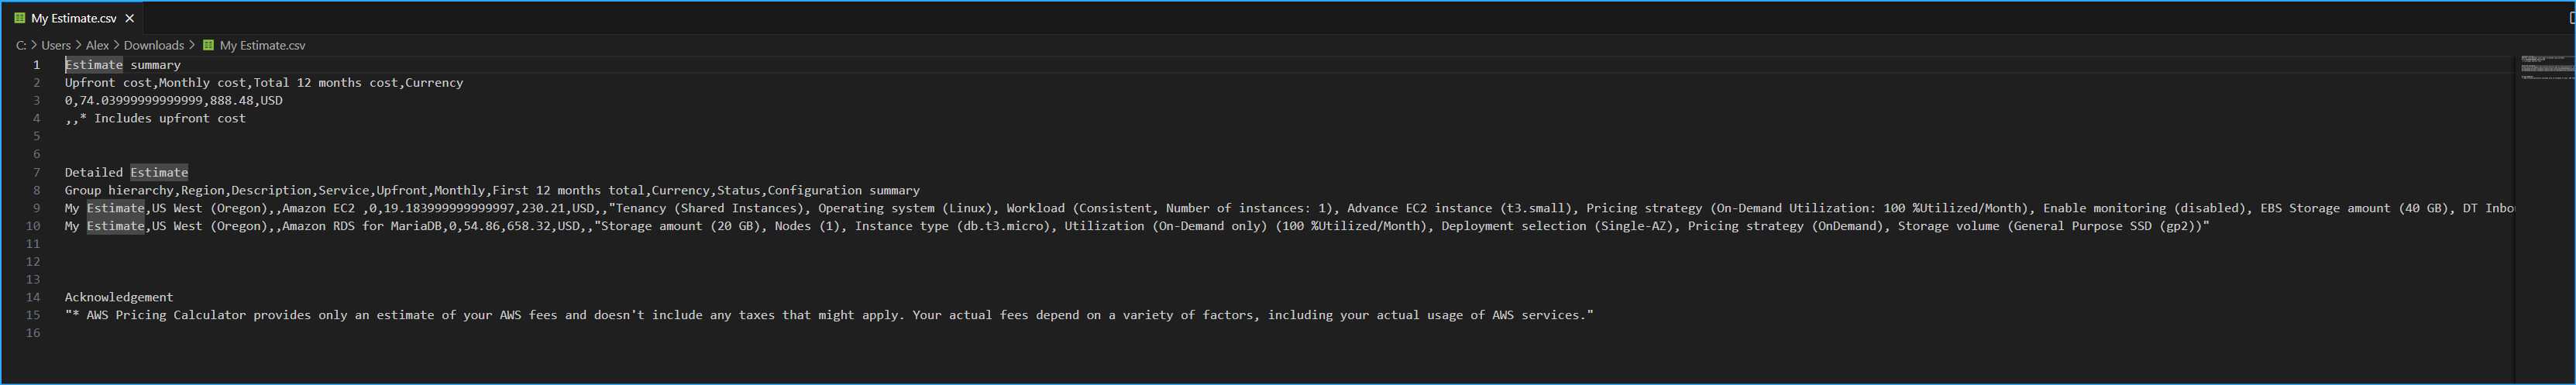Image resolution: width=2576 pixels, height=385 pixels.
Task: Close the My Estimate.csv tab
Action: coord(130,18)
